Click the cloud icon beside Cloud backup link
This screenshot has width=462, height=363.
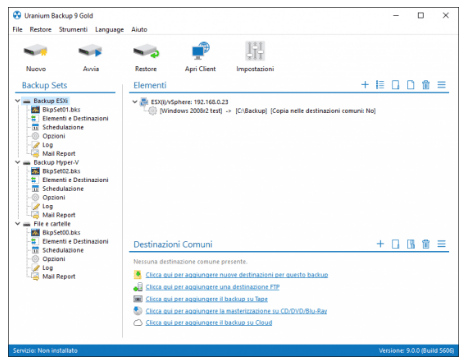point(138,323)
